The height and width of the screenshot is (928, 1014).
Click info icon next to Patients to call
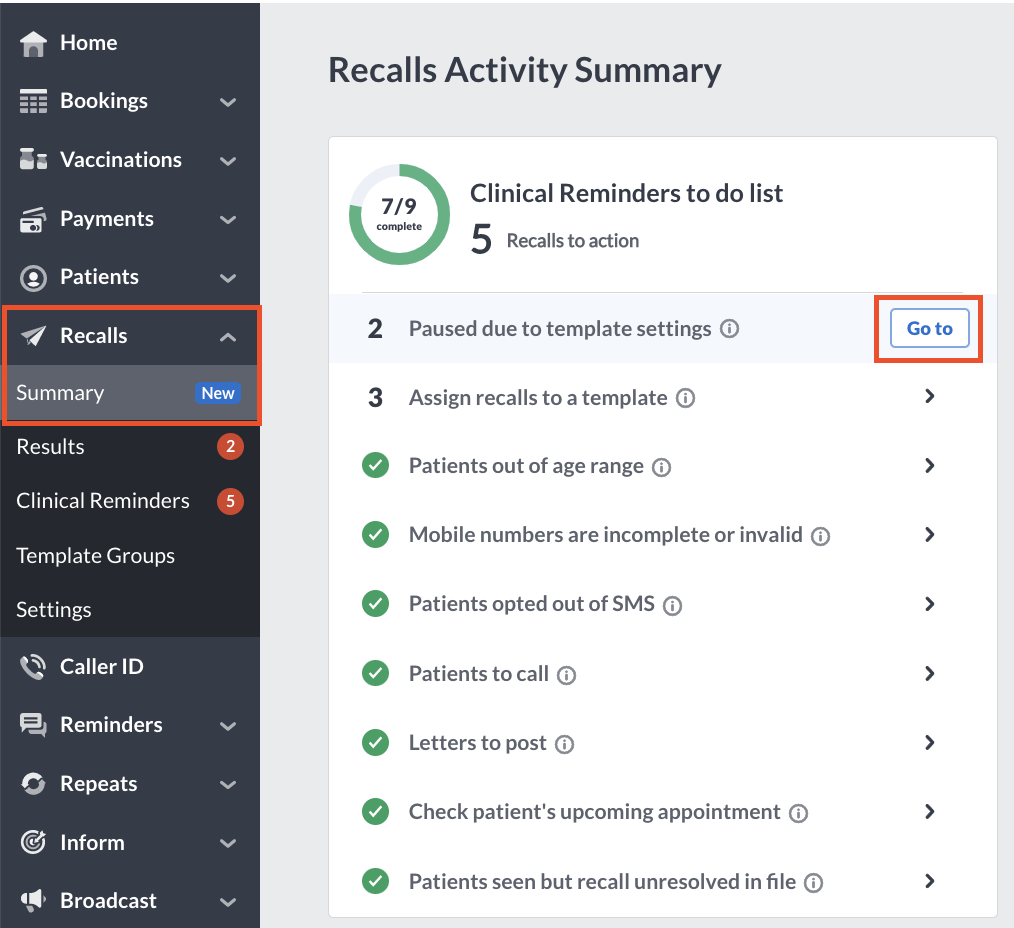tap(566, 676)
